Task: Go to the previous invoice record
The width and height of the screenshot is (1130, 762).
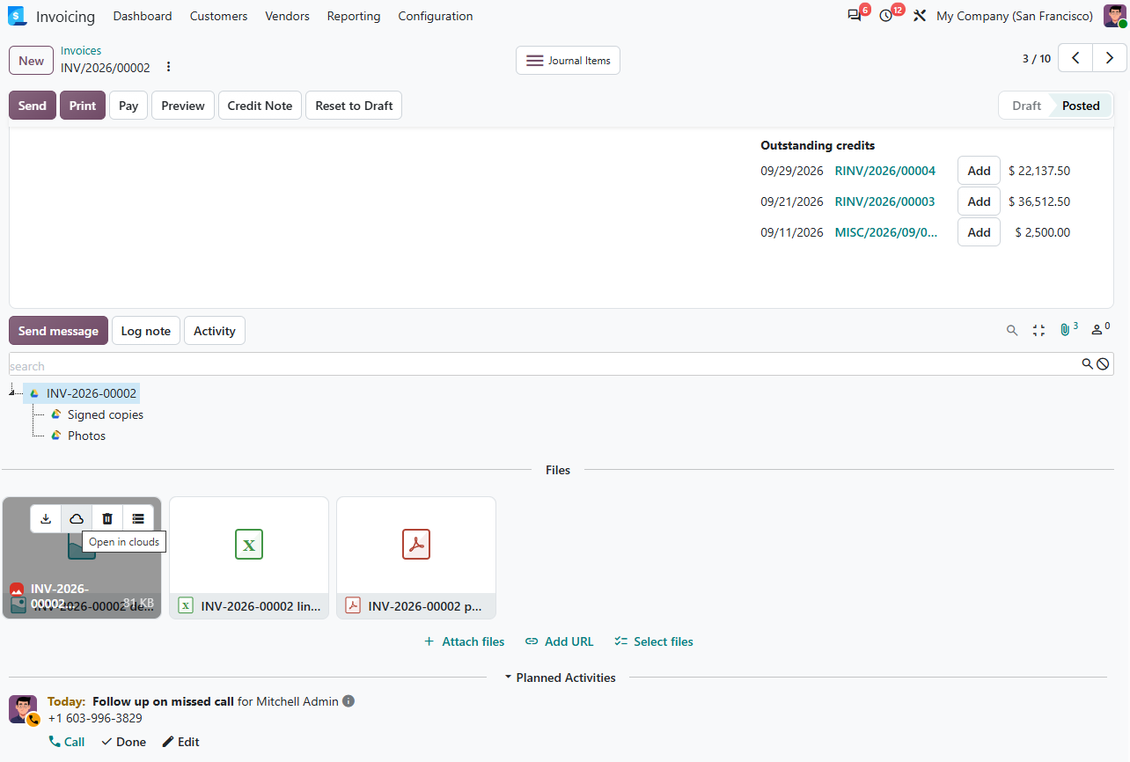Action: click(1075, 58)
